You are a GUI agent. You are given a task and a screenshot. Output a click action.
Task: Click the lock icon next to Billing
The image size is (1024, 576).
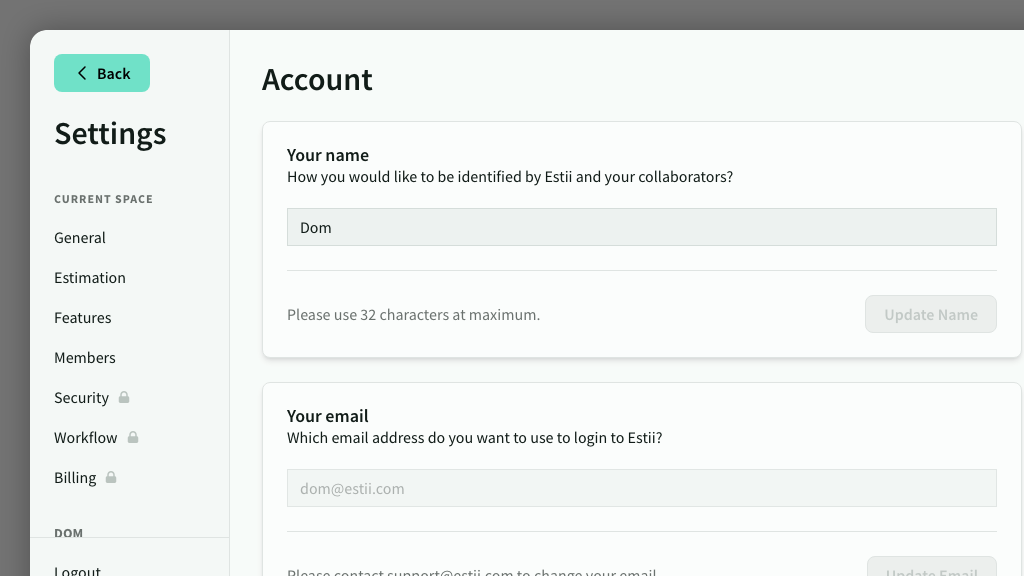(111, 477)
